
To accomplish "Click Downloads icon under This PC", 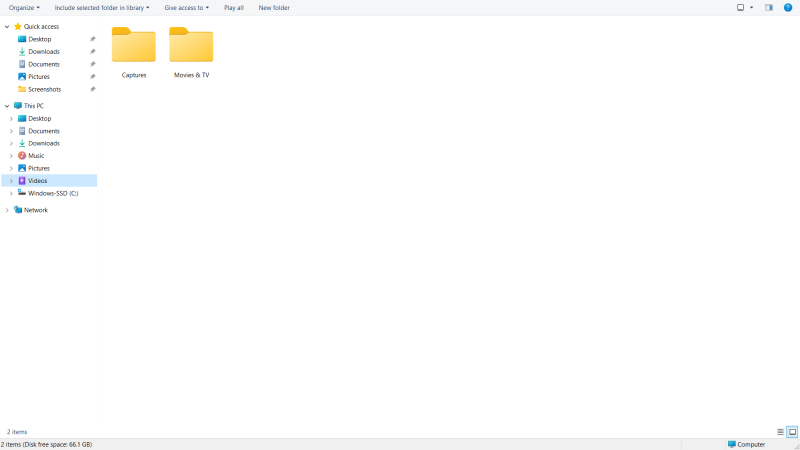I will (x=22, y=143).
